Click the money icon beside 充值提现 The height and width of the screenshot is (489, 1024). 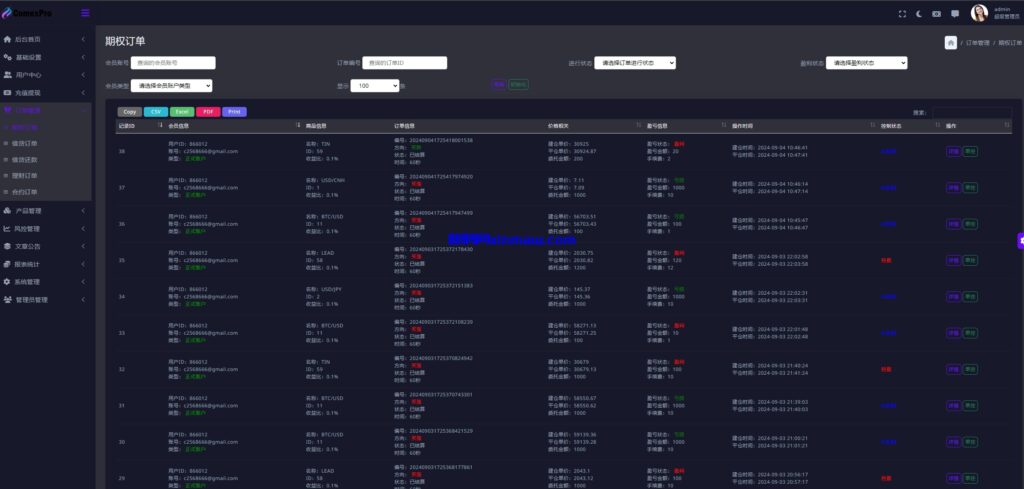pos(7,93)
